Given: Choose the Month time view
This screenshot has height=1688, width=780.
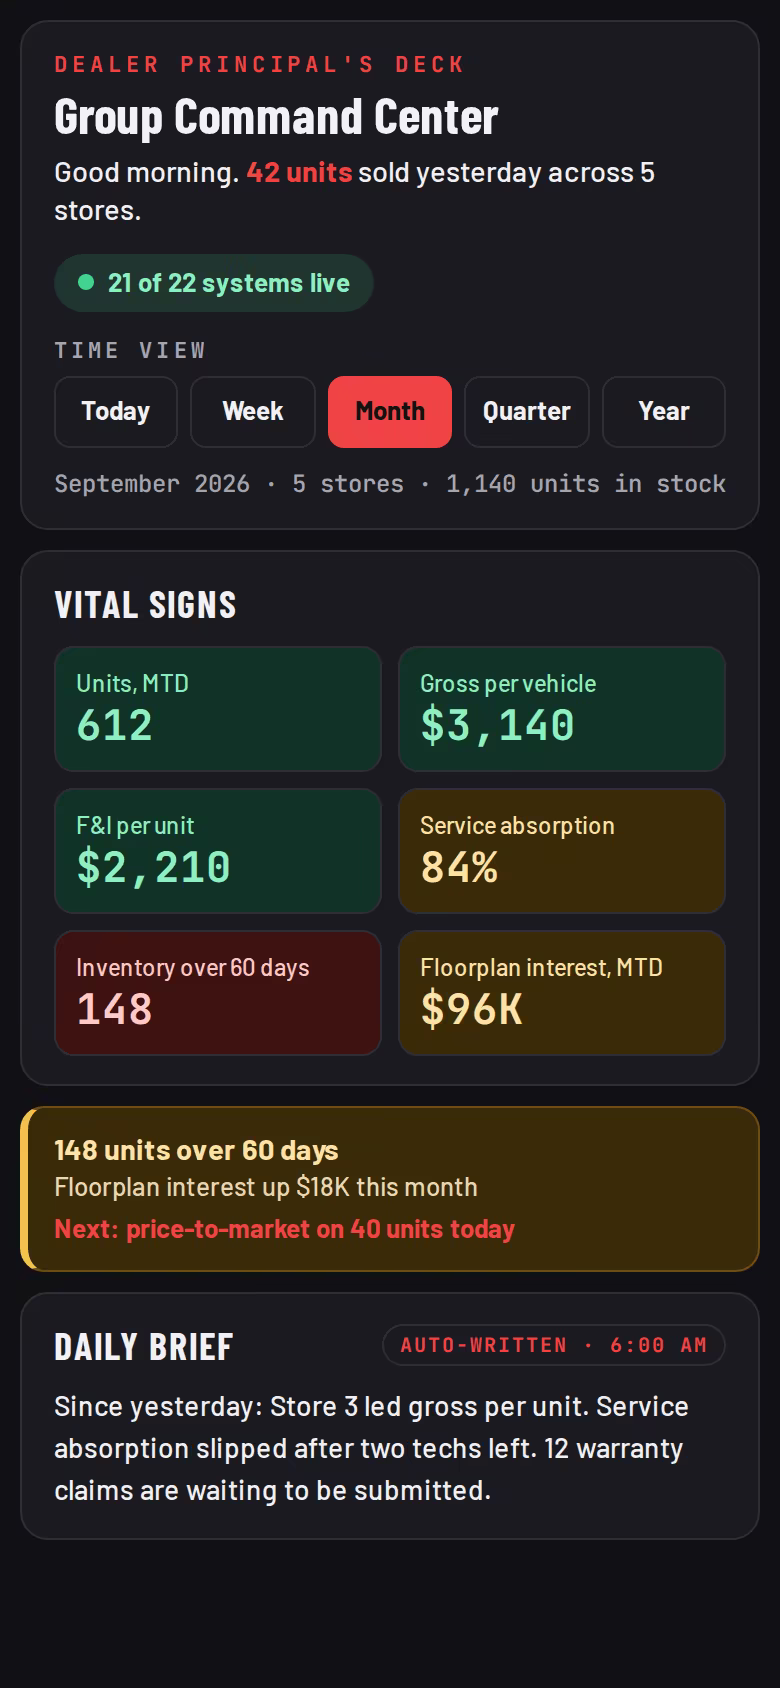Looking at the screenshot, I should 390,412.
